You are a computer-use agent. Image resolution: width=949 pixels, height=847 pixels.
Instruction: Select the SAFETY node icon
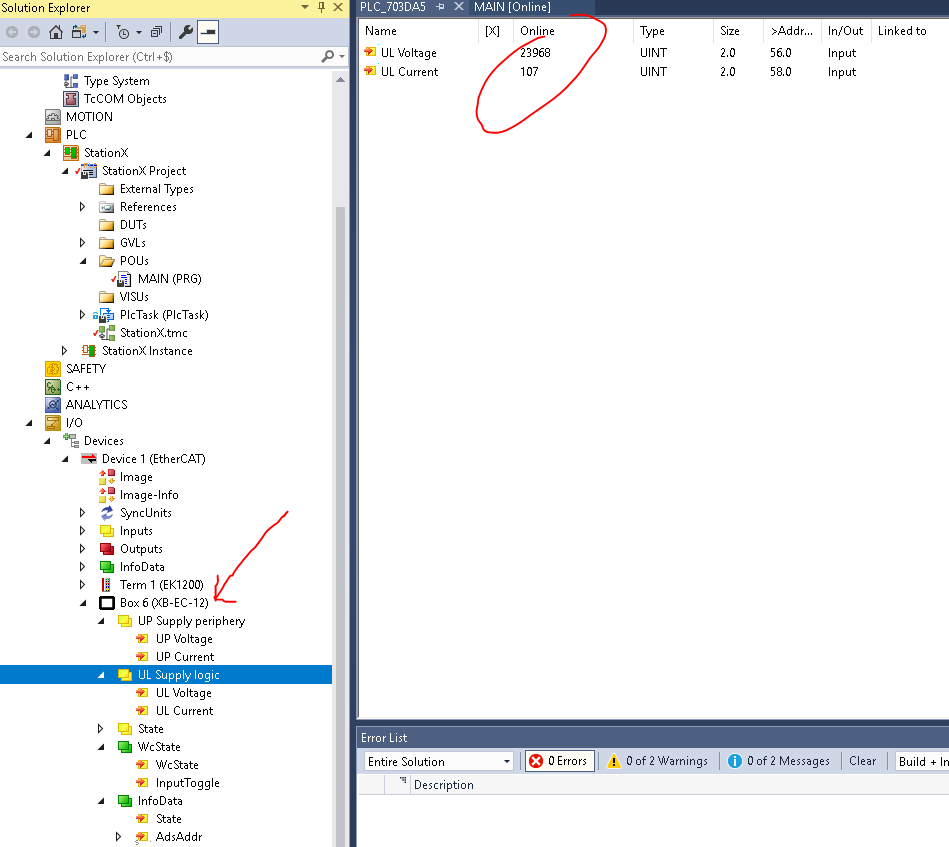click(53, 369)
